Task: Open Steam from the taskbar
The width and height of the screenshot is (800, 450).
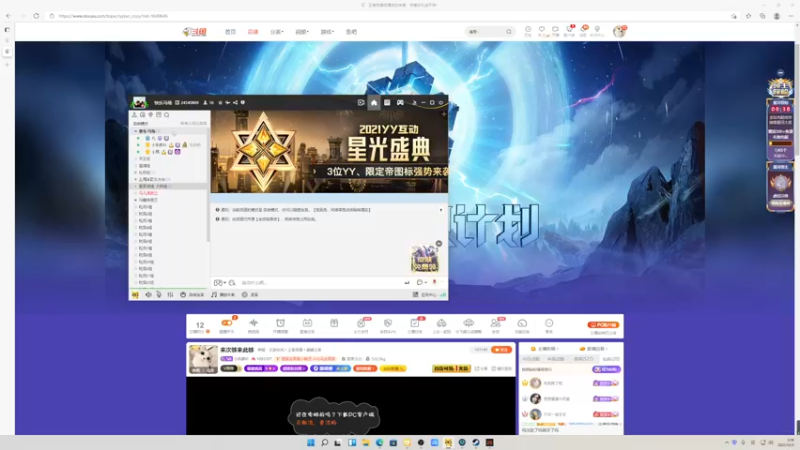Action: point(476,442)
